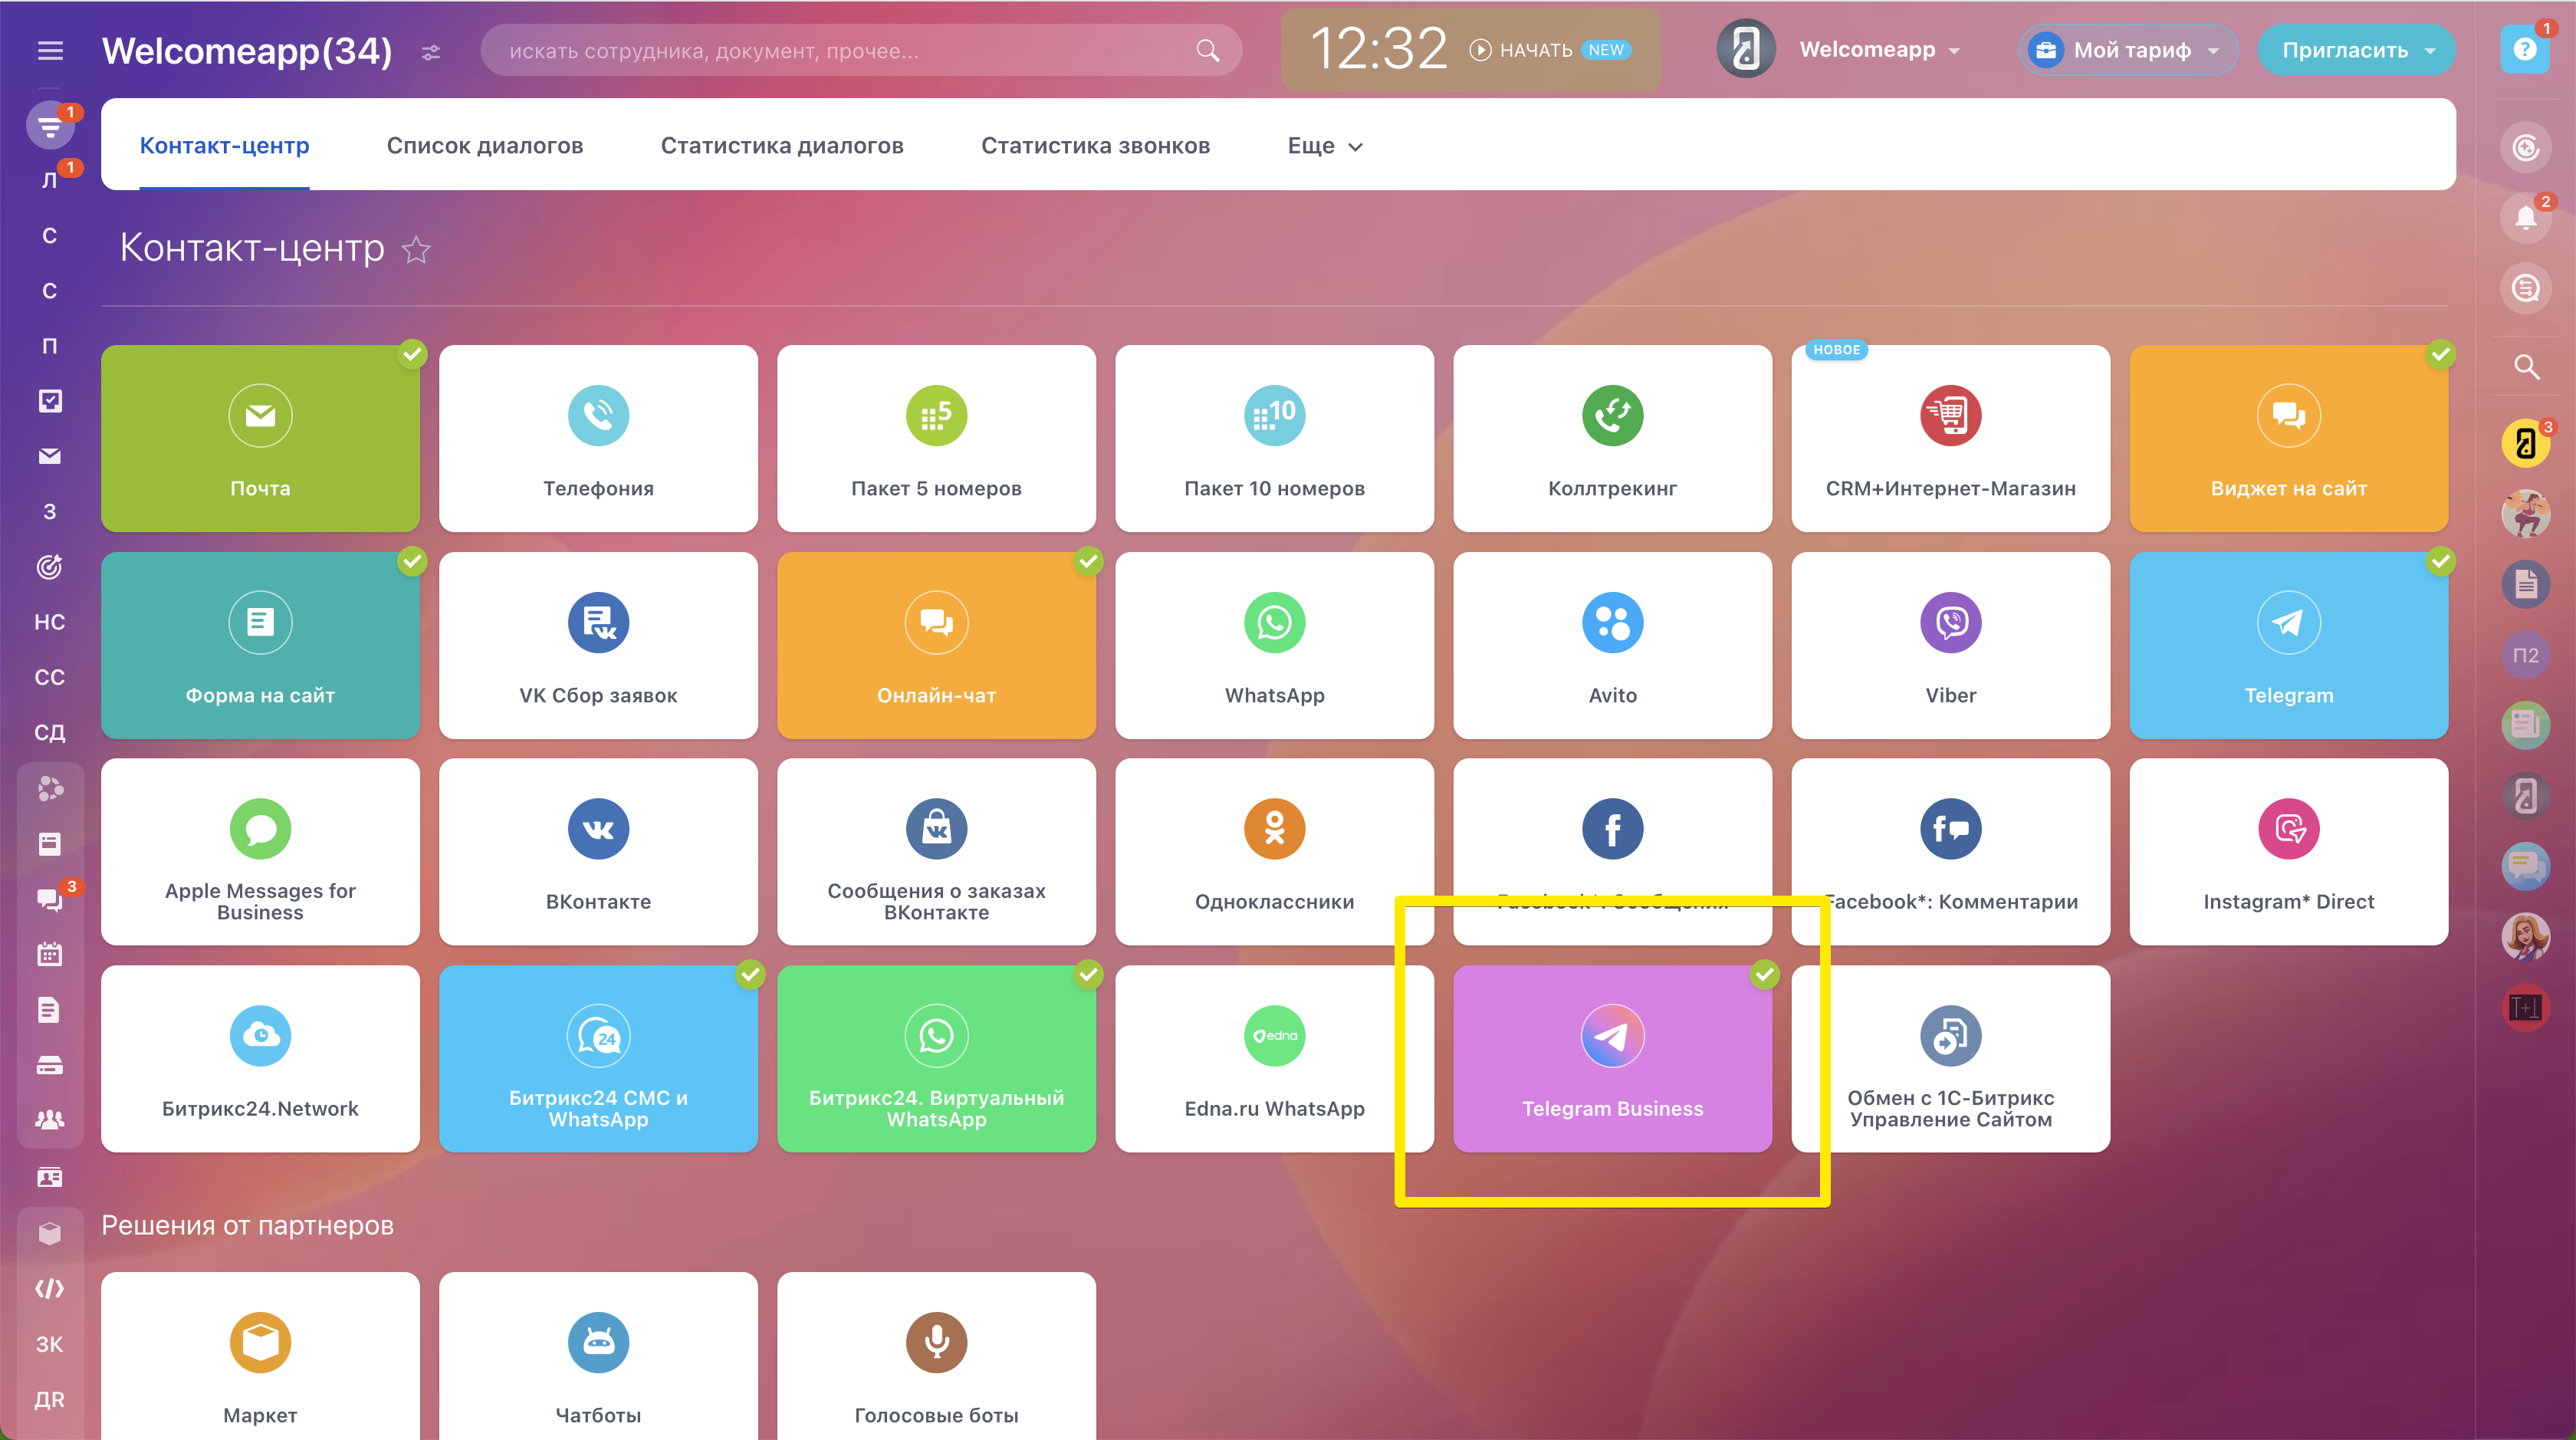Switch to Список диалогов tab
Viewport: 2576px width, 1440px height.
click(484, 146)
